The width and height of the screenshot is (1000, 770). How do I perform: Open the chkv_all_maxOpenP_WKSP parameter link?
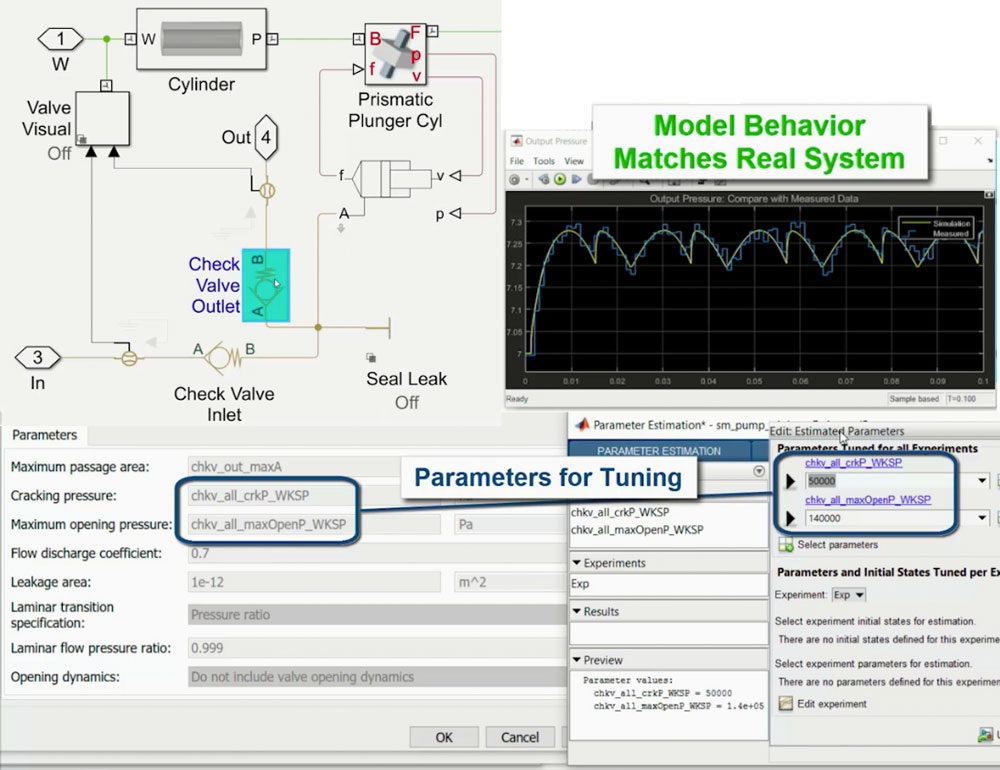point(867,498)
